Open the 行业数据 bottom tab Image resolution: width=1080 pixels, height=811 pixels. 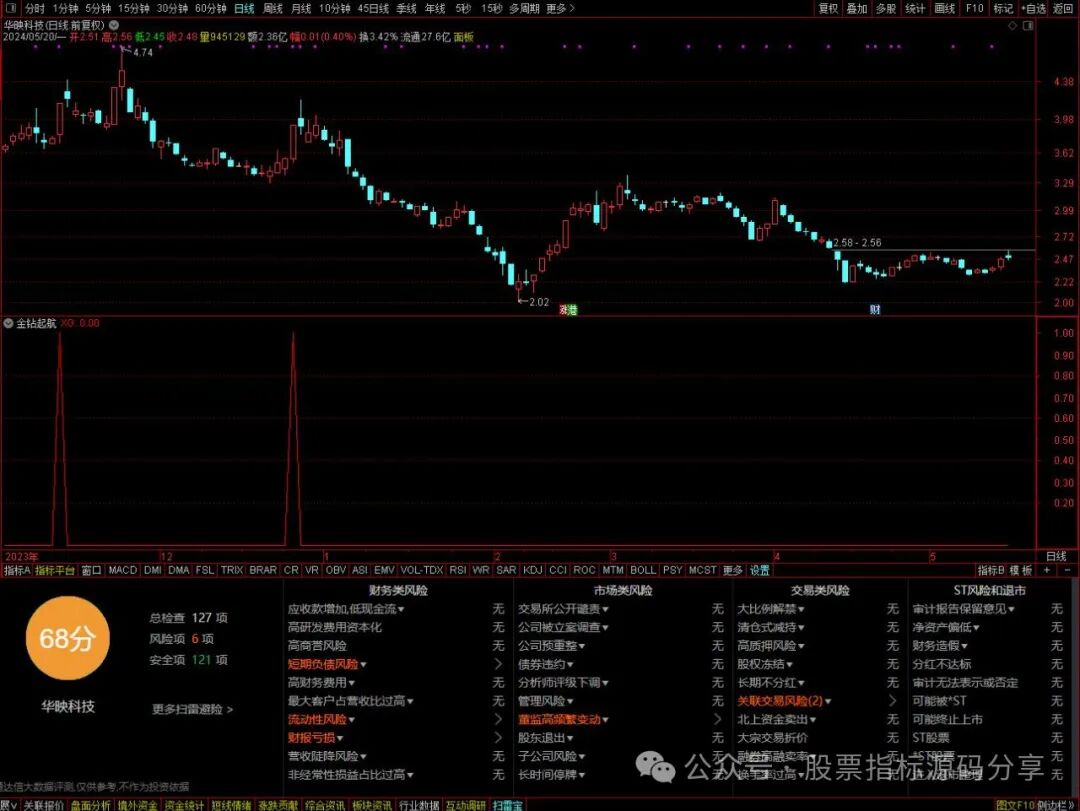point(419,805)
